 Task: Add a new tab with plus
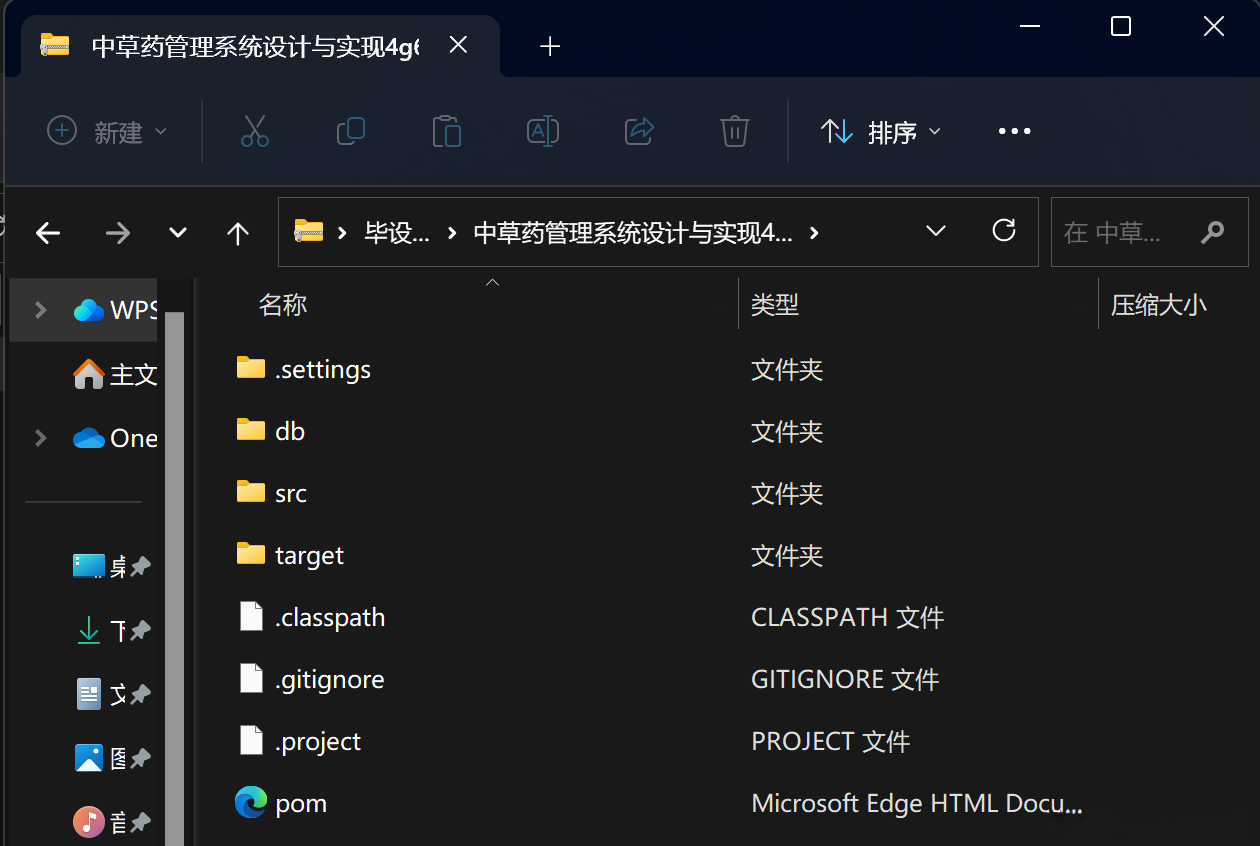click(550, 46)
